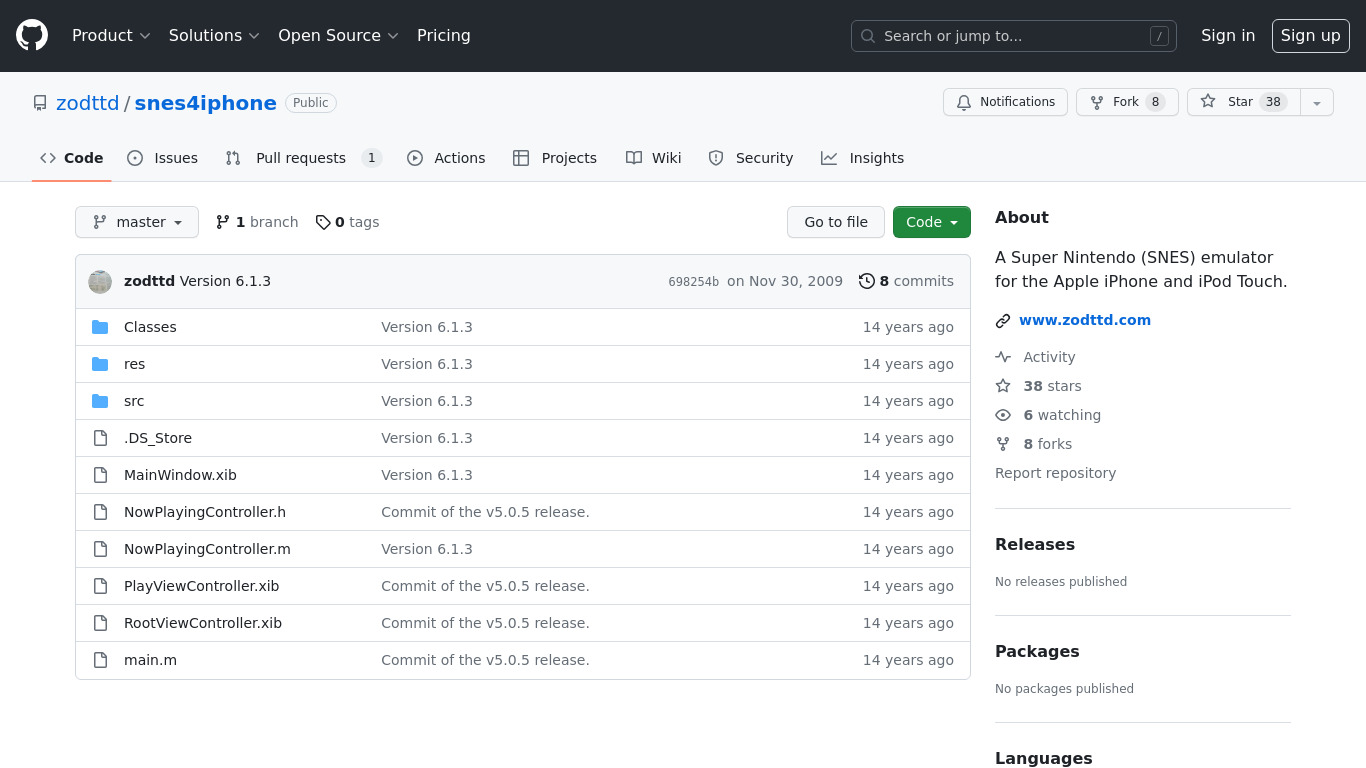The height and width of the screenshot is (768, 1366).
Task: Fork the repository
Action: tap(1127, 102)
